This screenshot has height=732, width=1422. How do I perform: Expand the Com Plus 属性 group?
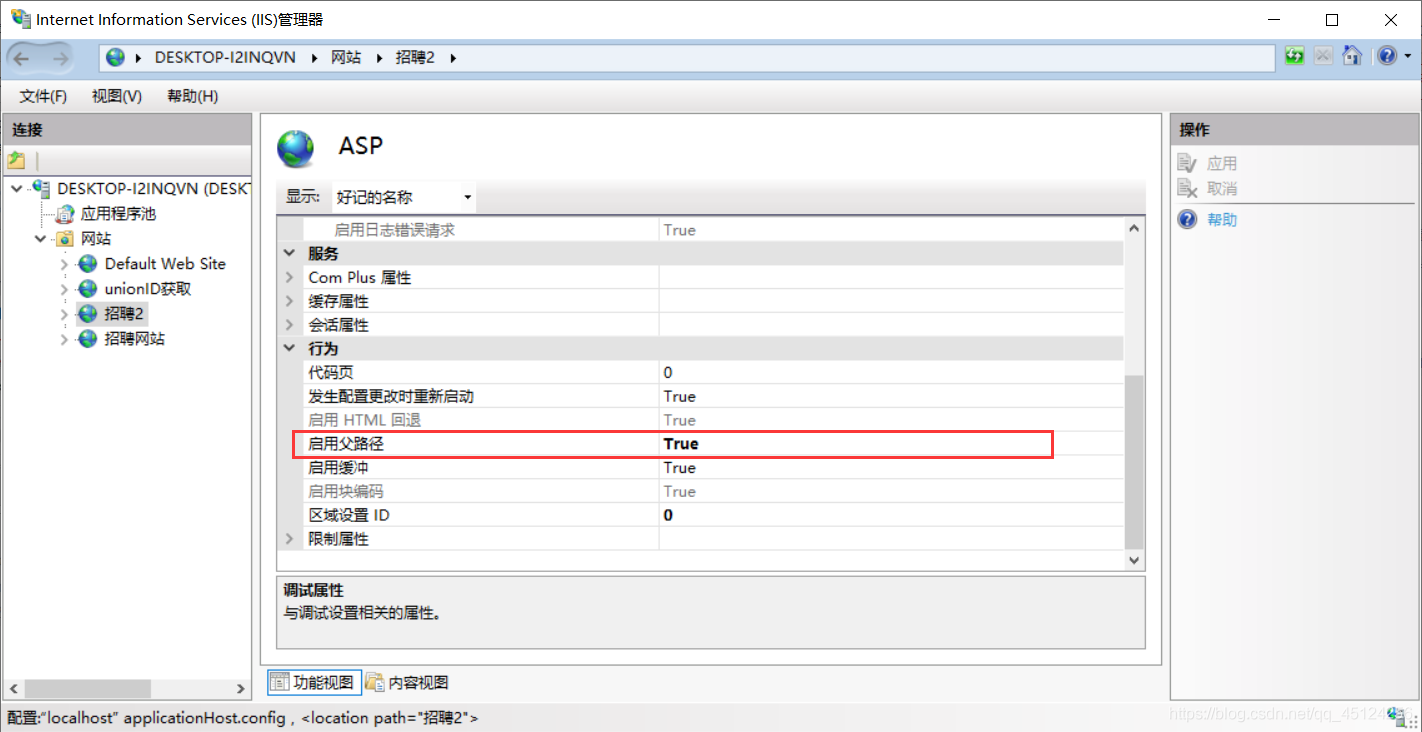tap(290, 277)
